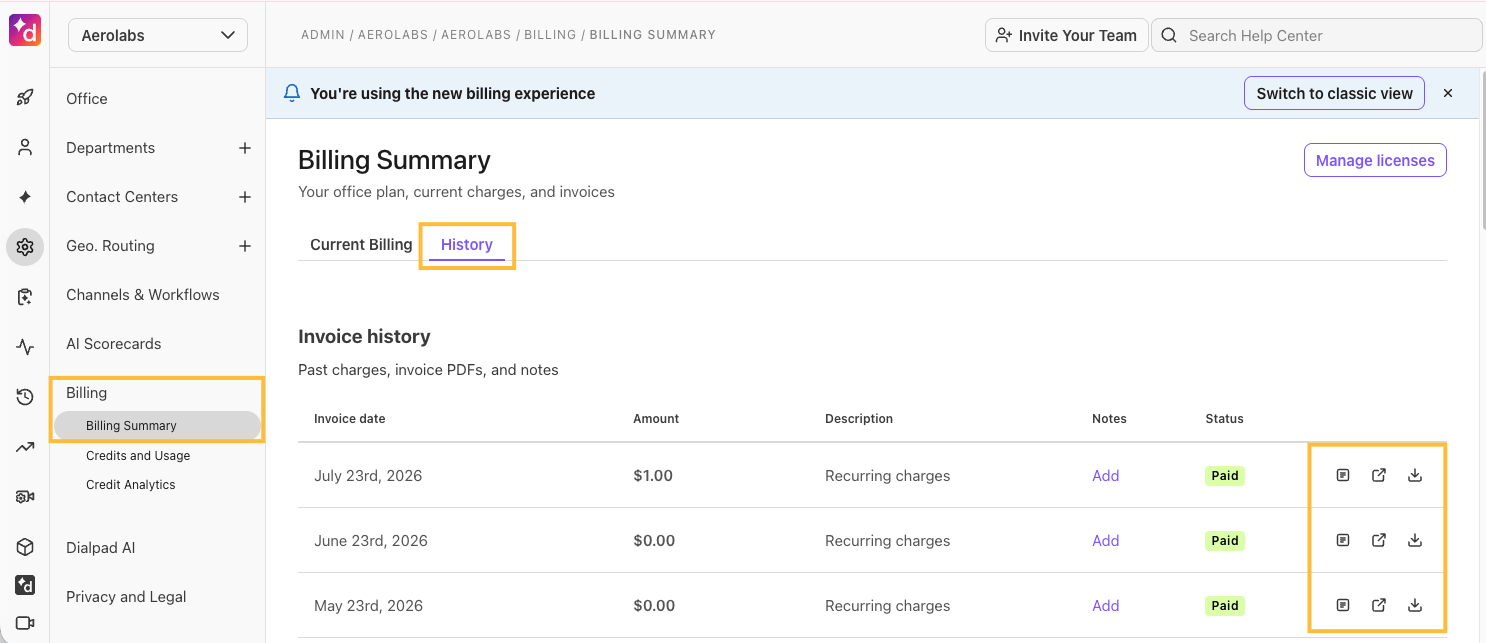Click BILLING in the breadcrumb
This screenshot has width=1486, height=643.
(x=550, y=34)
